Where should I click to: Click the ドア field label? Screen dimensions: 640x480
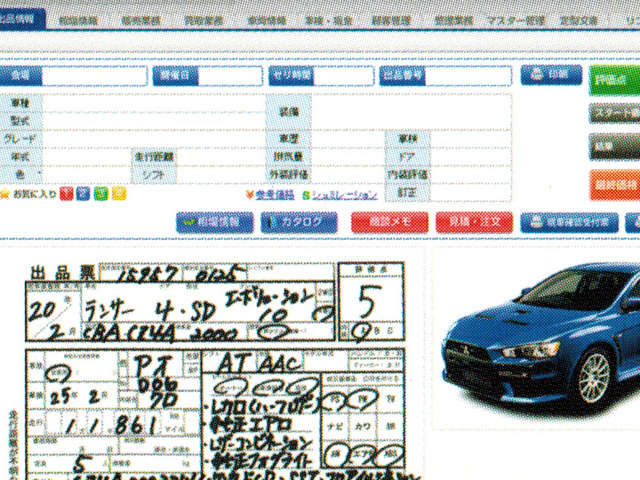point(407,157)
